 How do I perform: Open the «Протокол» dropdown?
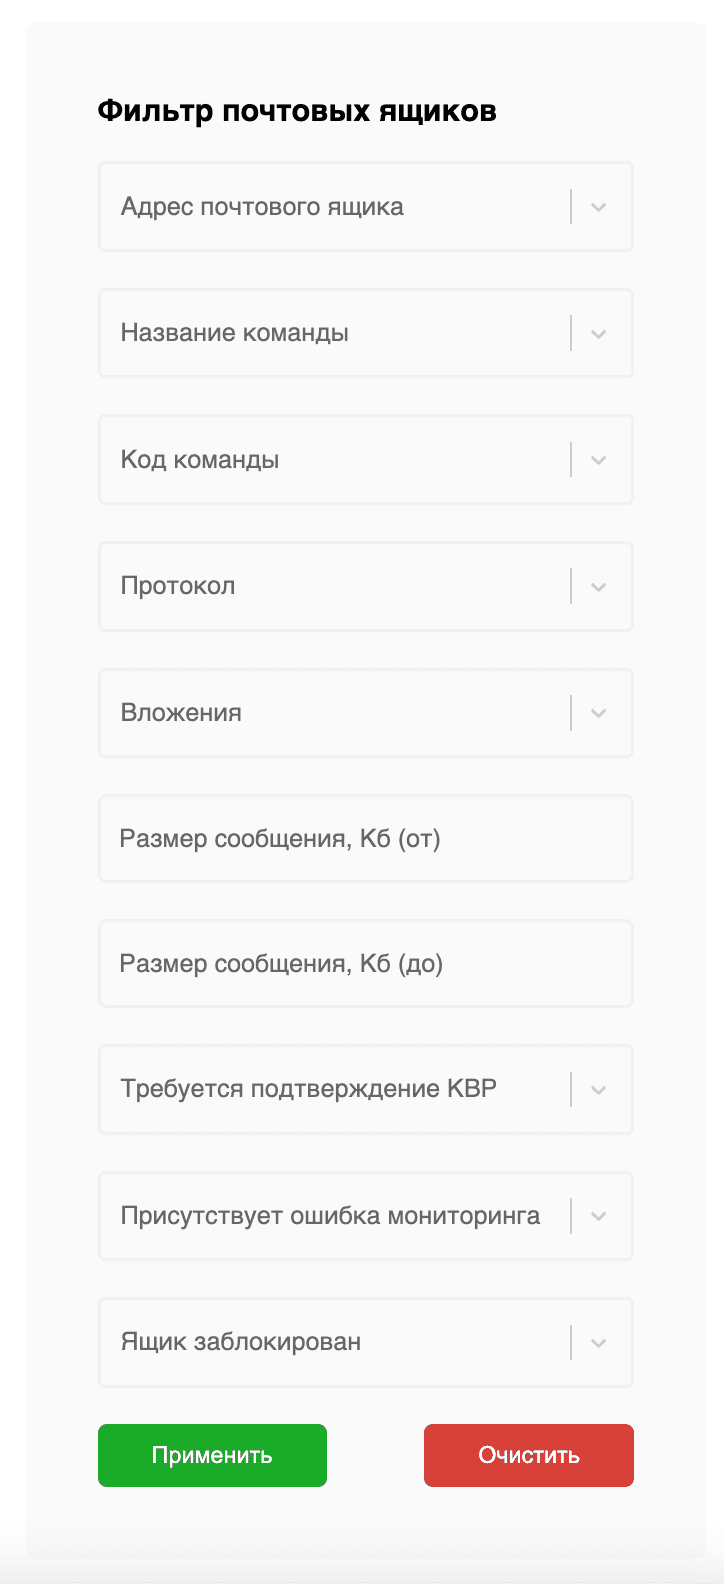pyautogui.click(x=365, y=586)
